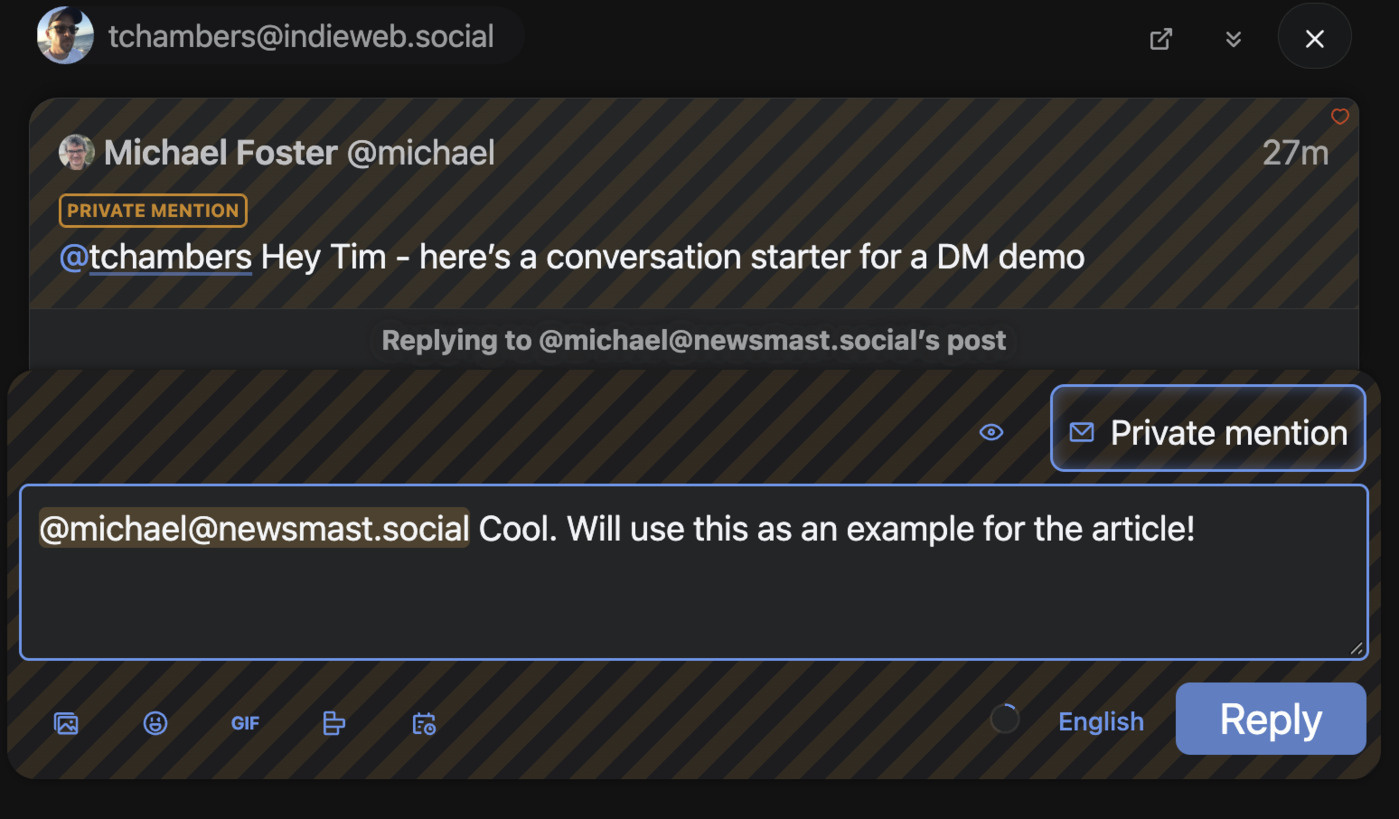Click the pop-out external window icon

coord(1161,39)
